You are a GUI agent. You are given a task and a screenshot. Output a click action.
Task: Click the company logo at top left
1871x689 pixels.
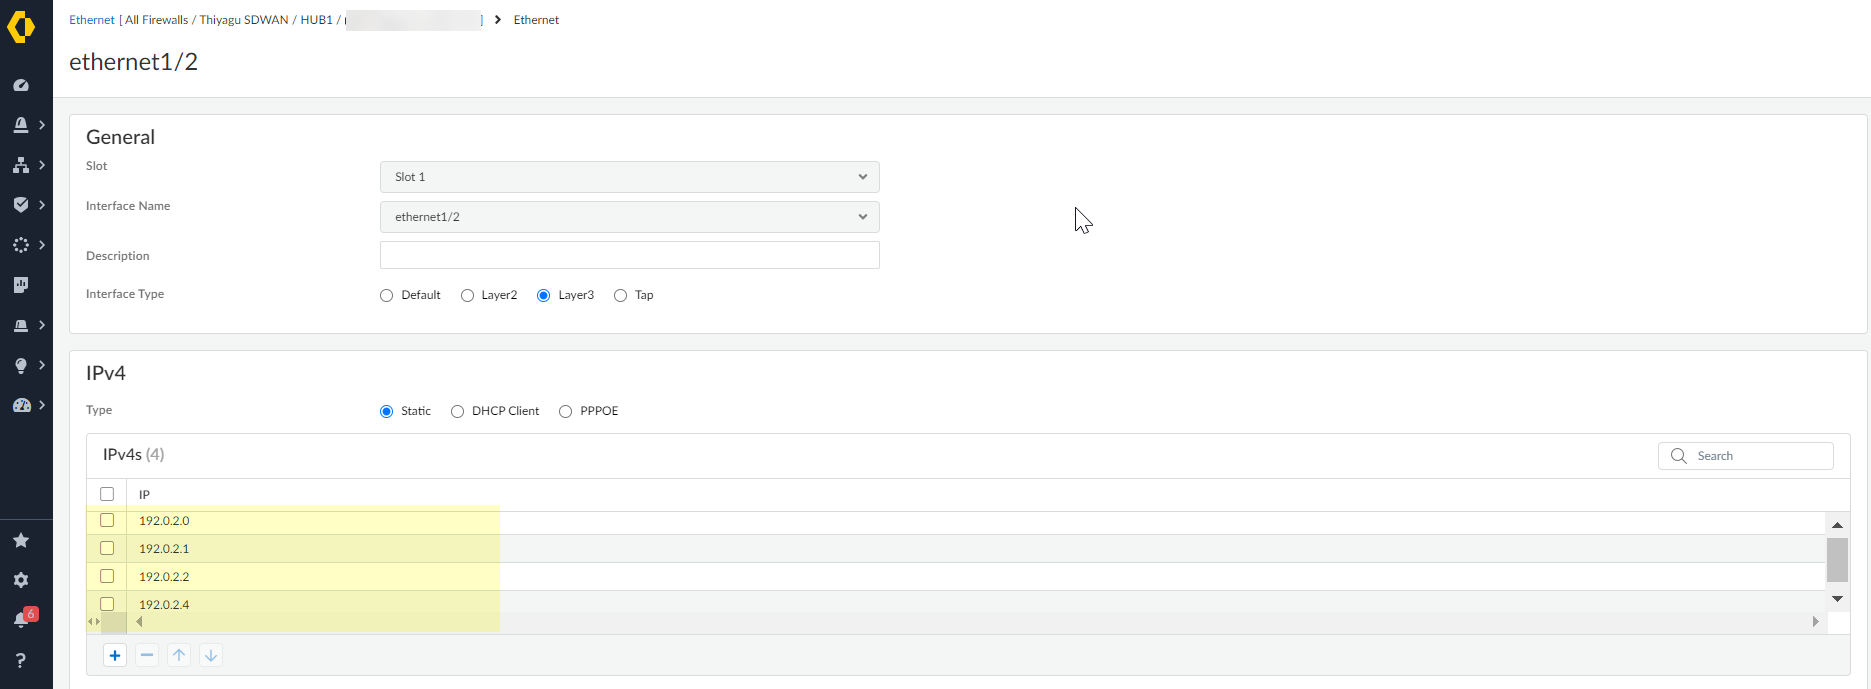click(x=23, y=27)
